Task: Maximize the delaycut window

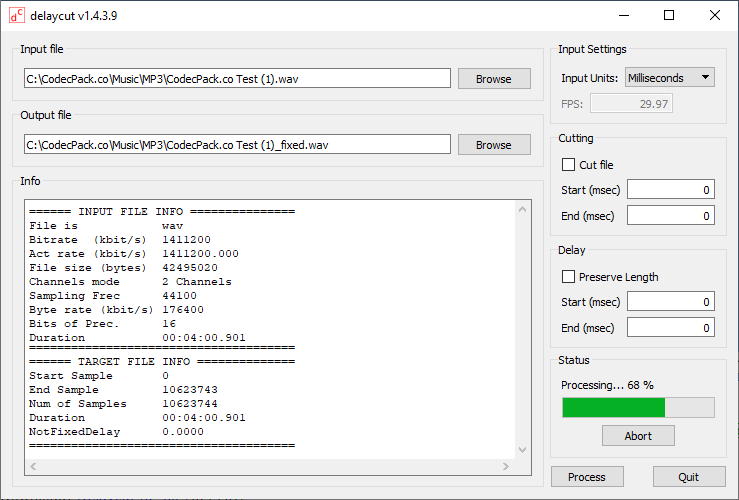Action: coord(669,16)
